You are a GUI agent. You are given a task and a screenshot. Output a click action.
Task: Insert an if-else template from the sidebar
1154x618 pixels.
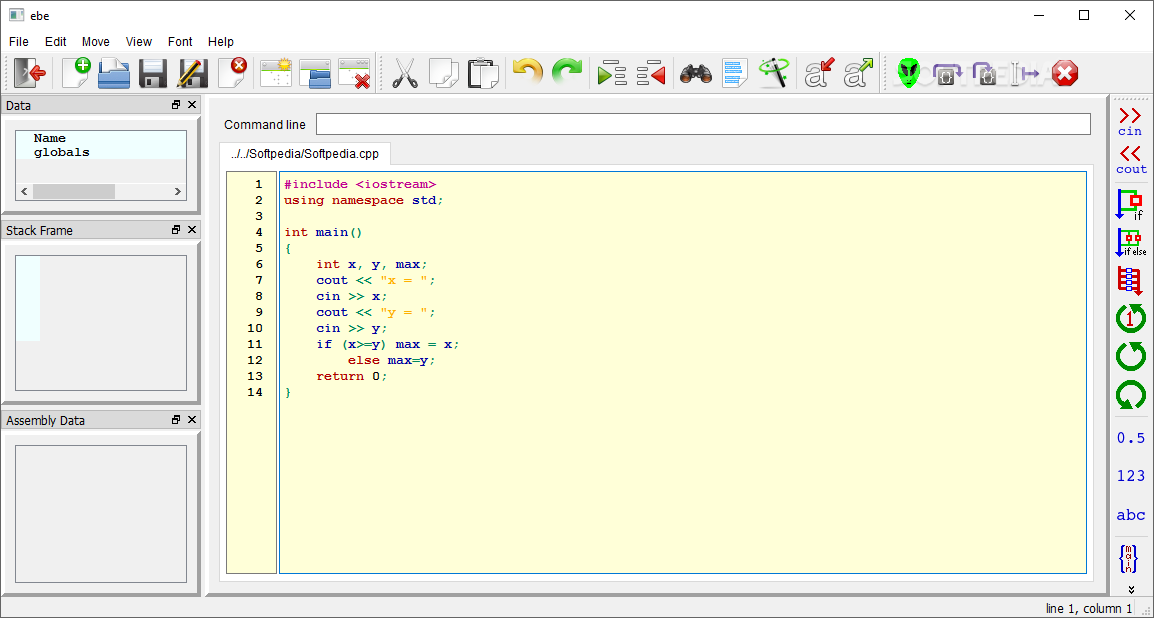[x=1129, y=240]
